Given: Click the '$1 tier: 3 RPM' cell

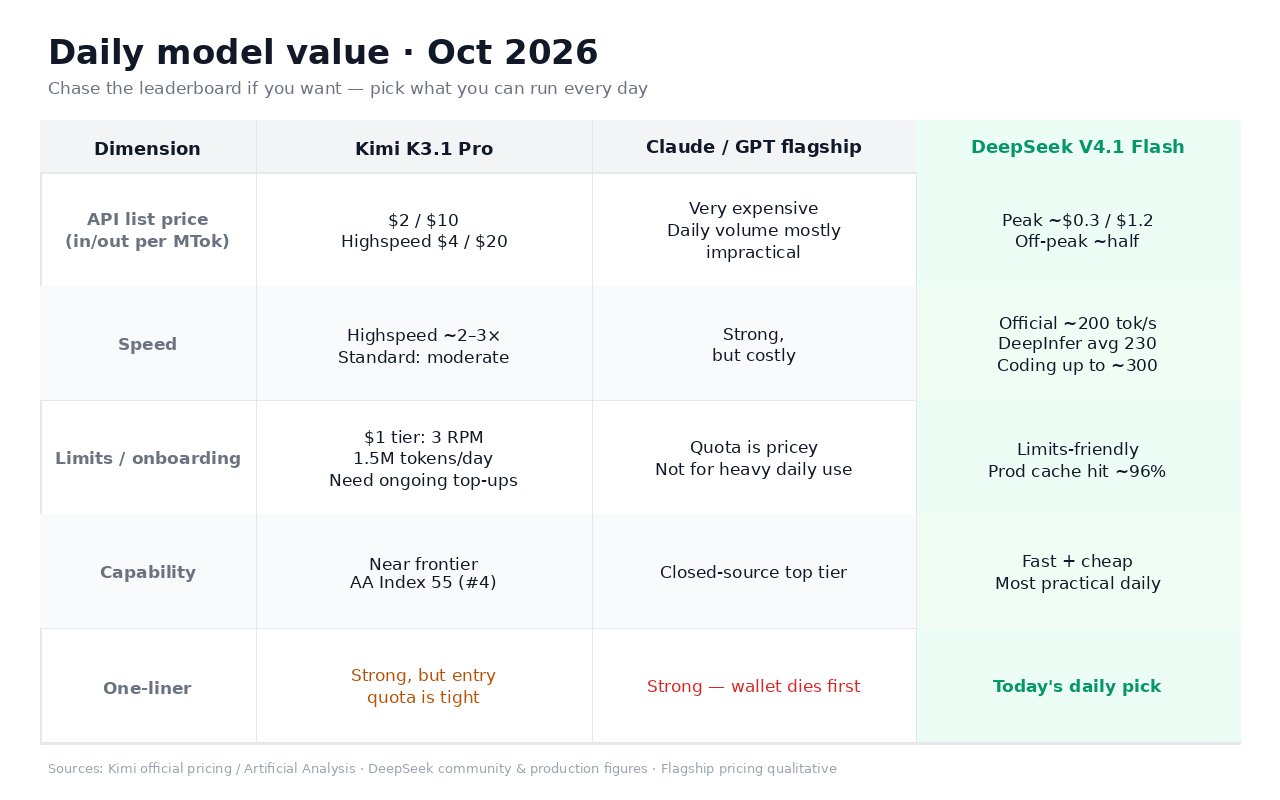Looking at the screenshot, I should [x=424, y=458].
